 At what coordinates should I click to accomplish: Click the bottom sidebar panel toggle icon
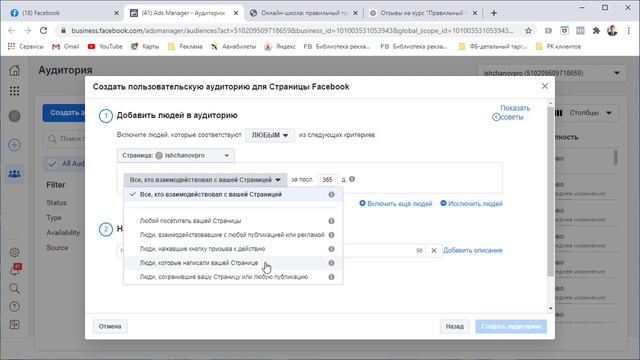coord(14,324)
